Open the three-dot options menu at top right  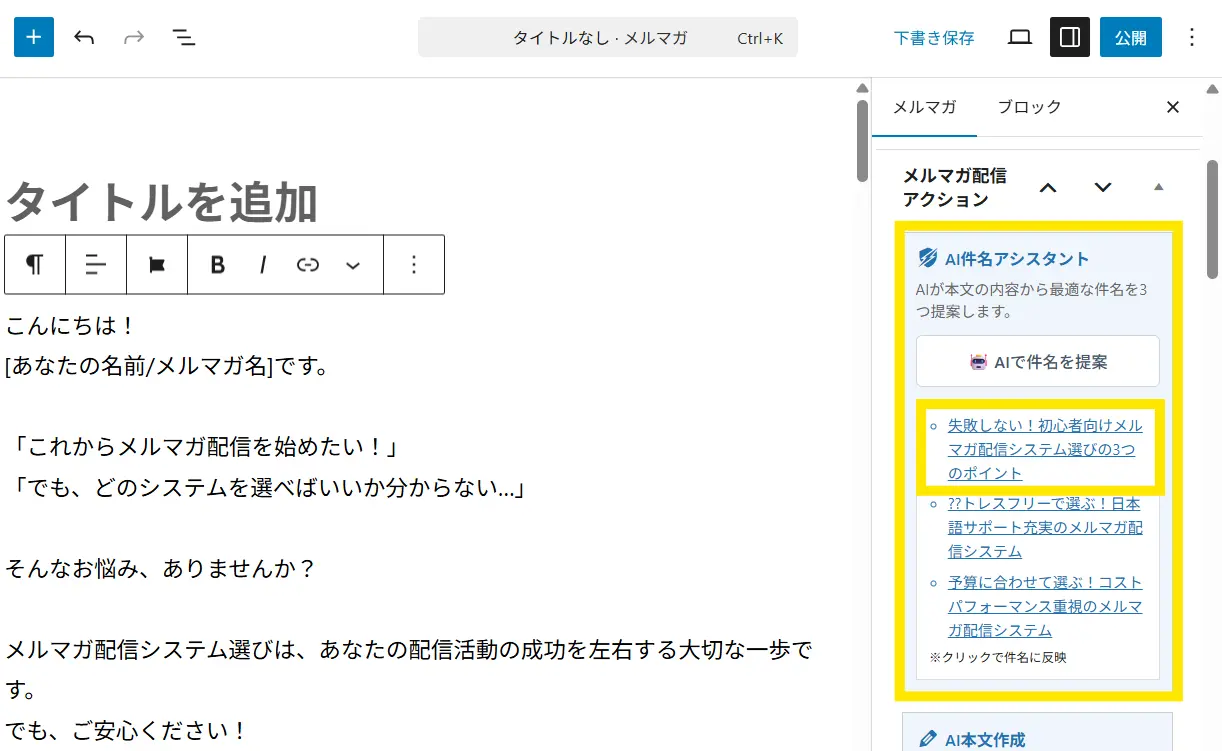point(1191,37)
